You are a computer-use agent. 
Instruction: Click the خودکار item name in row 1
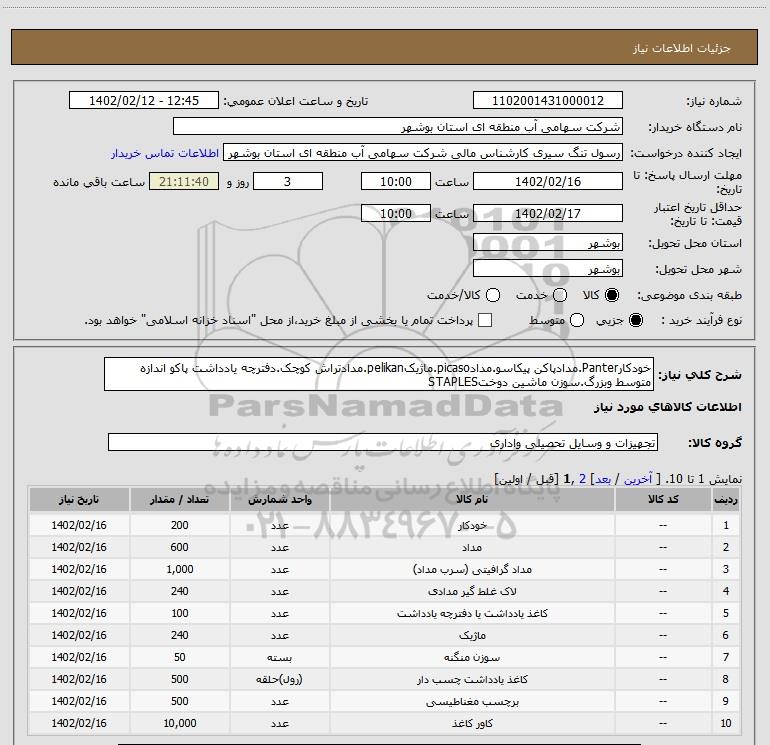coord(472,525)
